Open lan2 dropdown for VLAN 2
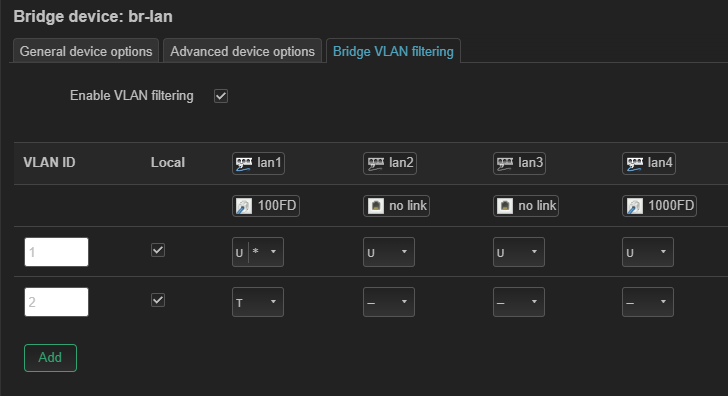This screenshot has width=728, height=396. (x=389, y=302)
